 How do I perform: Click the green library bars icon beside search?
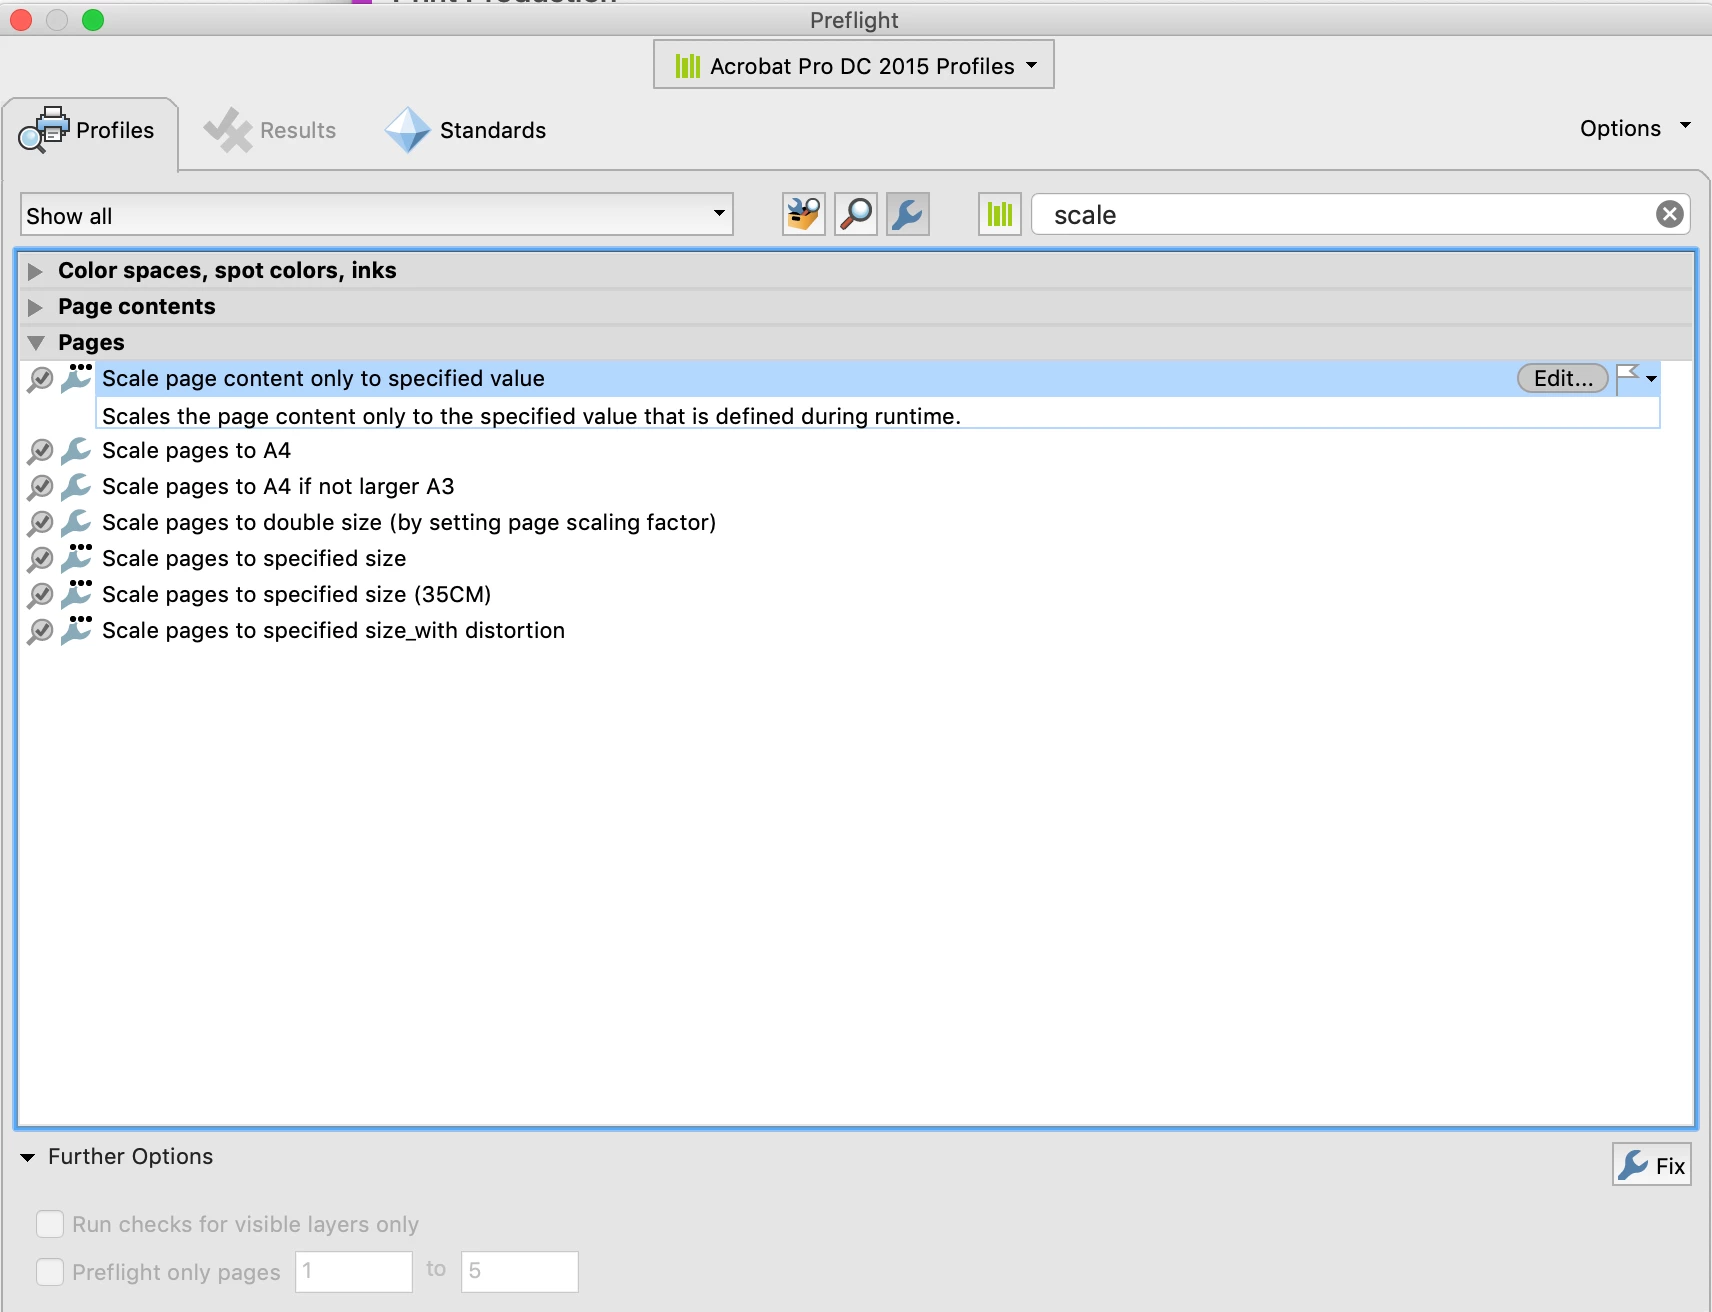tap(1000, 214)
